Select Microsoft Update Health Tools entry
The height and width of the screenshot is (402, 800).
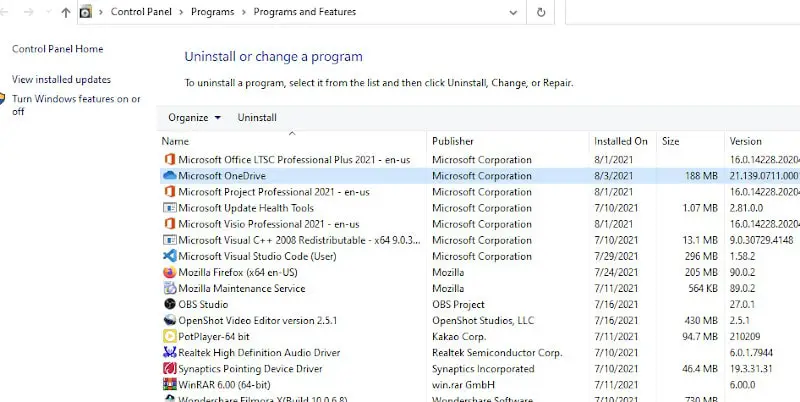point(246,208)
